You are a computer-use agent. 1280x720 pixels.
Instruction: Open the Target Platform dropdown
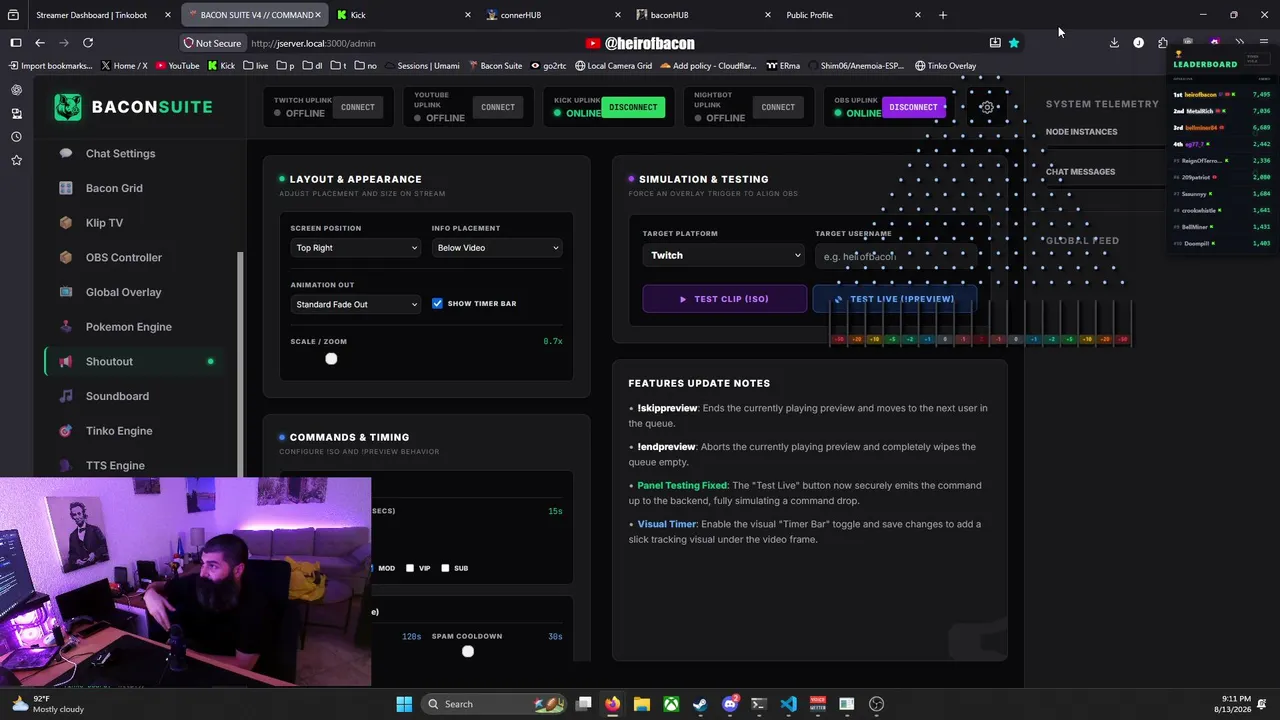(x=724, y=255)
